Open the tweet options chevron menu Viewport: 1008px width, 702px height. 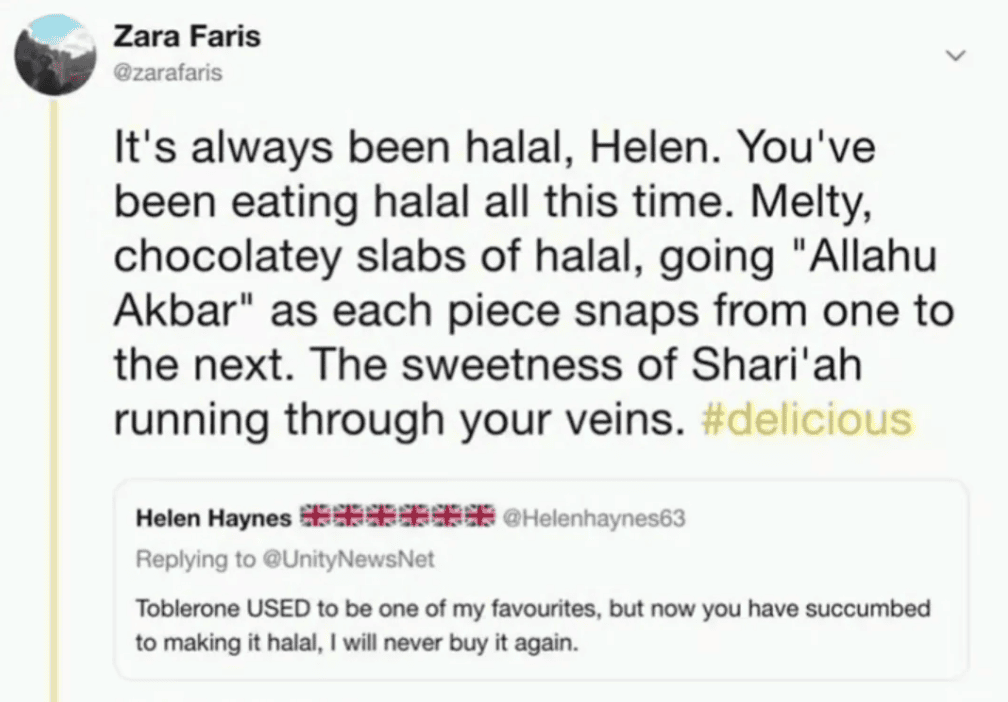[x=955, y=55]
